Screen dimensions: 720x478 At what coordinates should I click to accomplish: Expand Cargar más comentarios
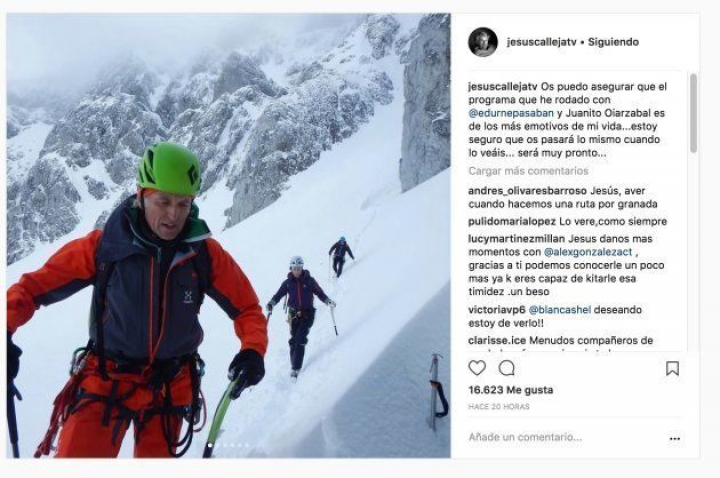click(x=528, y=171)
